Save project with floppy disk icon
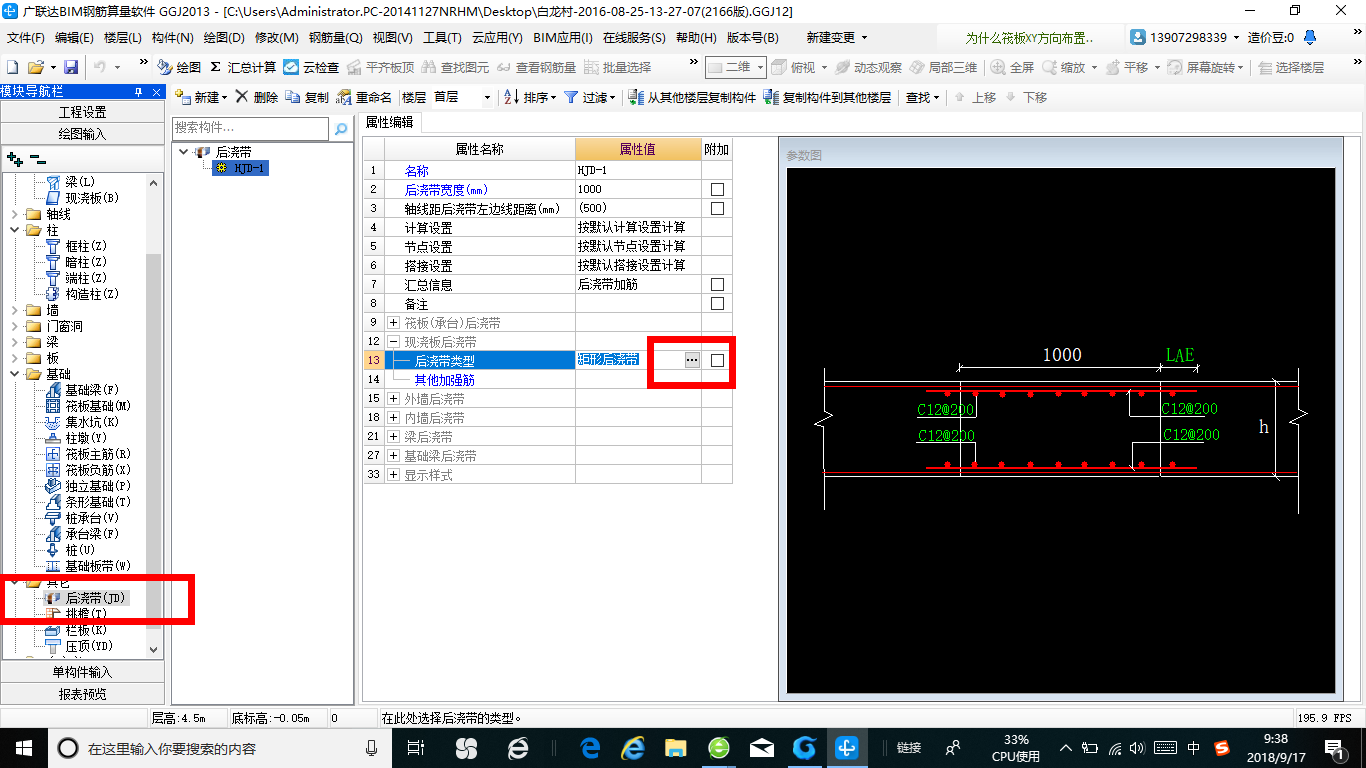Screen dimensions: 1366x768 (x=71, y=67)
